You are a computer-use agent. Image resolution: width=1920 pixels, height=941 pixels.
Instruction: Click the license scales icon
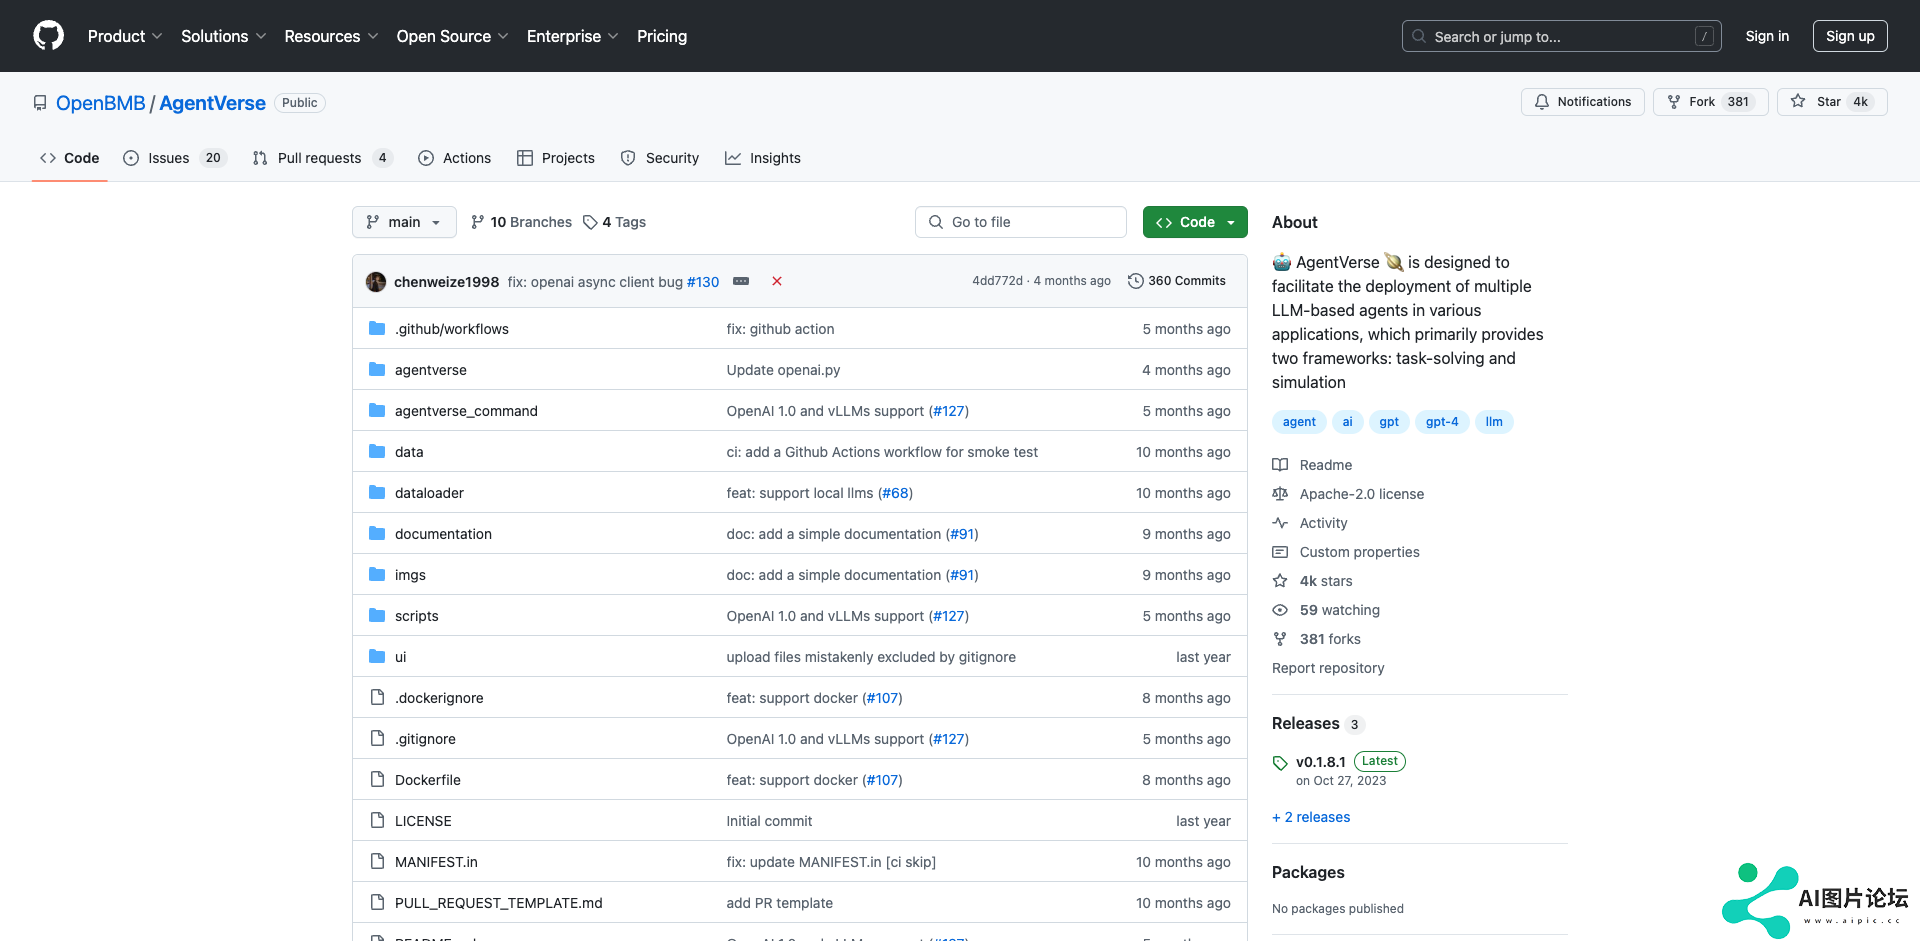coord(1280,494)
